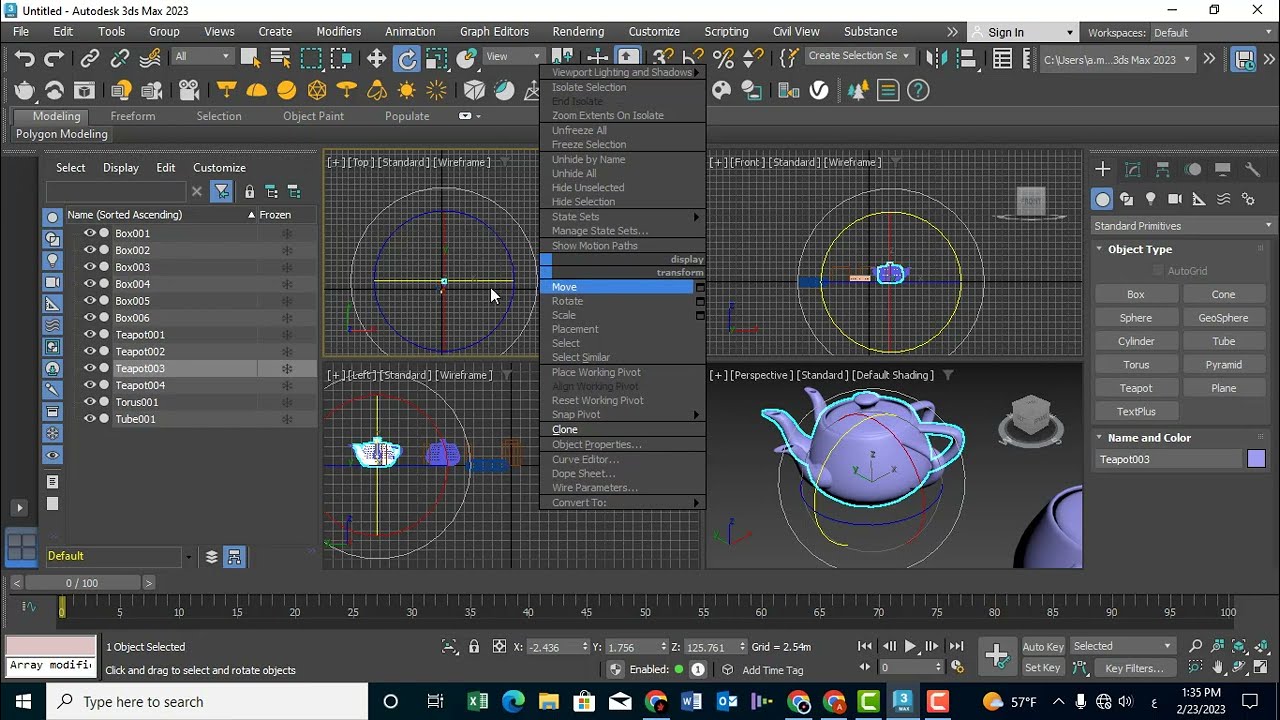
Task: Toggle visibility eye of Box004
Action: [x=89, y=284]
